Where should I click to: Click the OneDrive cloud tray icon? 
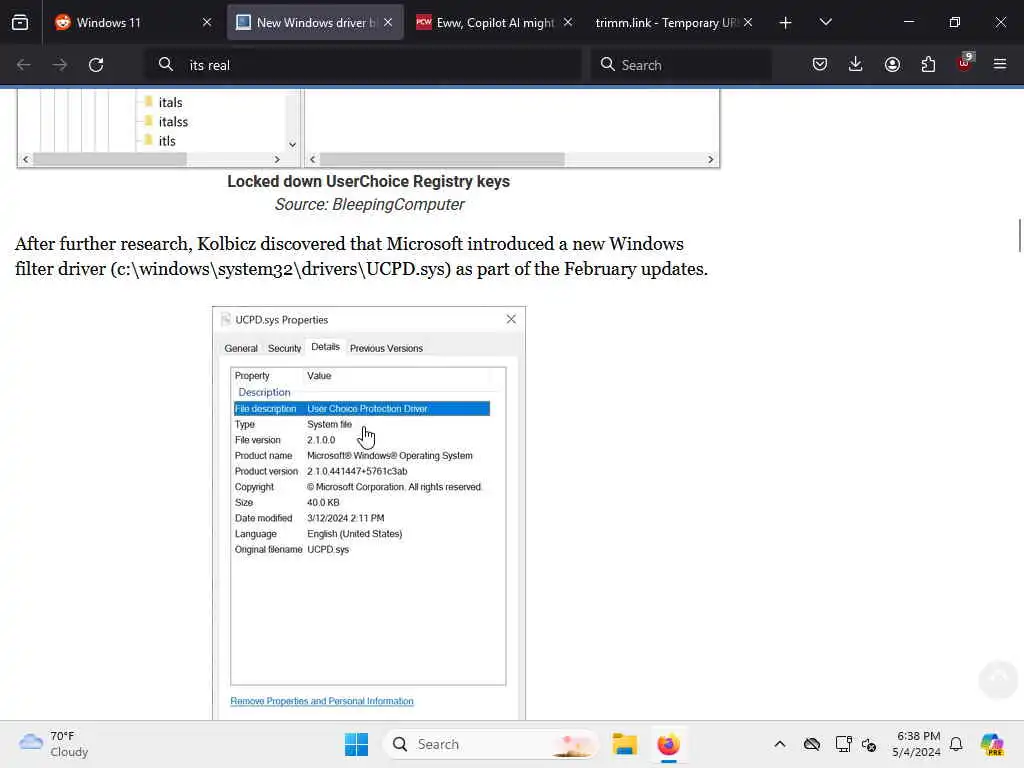pos(812,744)
